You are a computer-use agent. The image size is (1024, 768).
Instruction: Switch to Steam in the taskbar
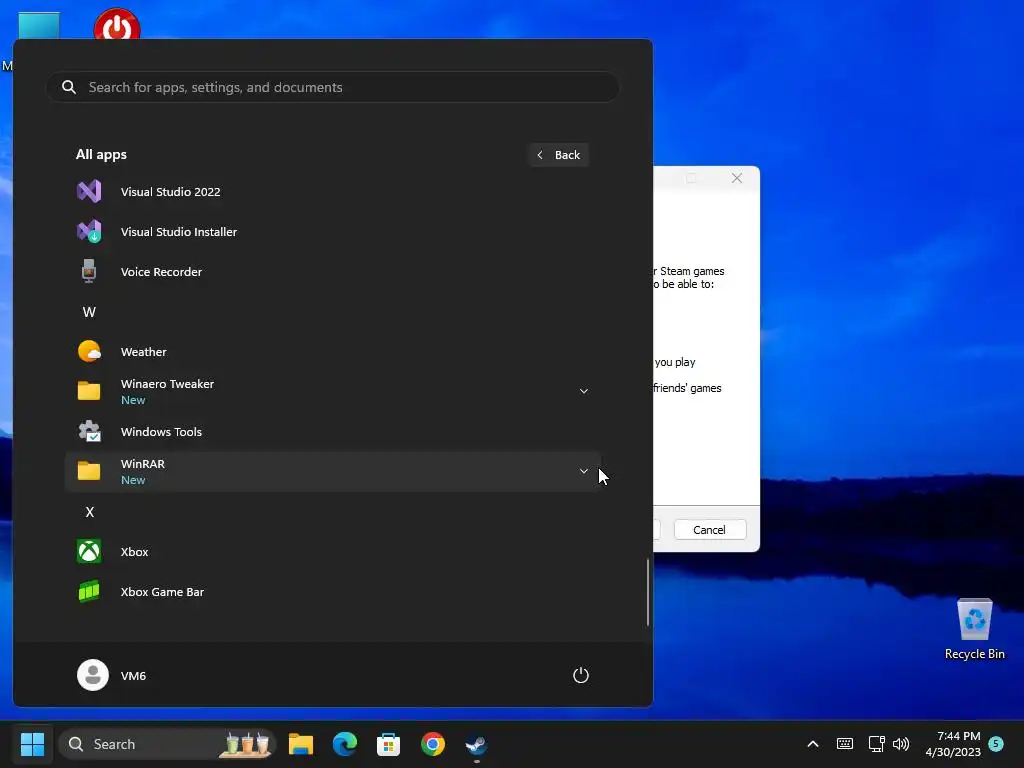click(x=476, y=744)
